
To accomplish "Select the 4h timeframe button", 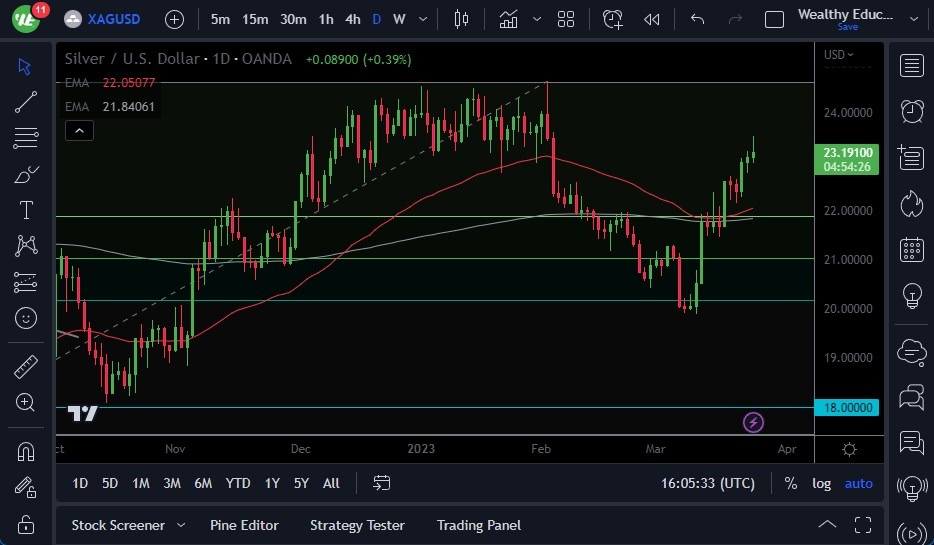I will [352, 19].
